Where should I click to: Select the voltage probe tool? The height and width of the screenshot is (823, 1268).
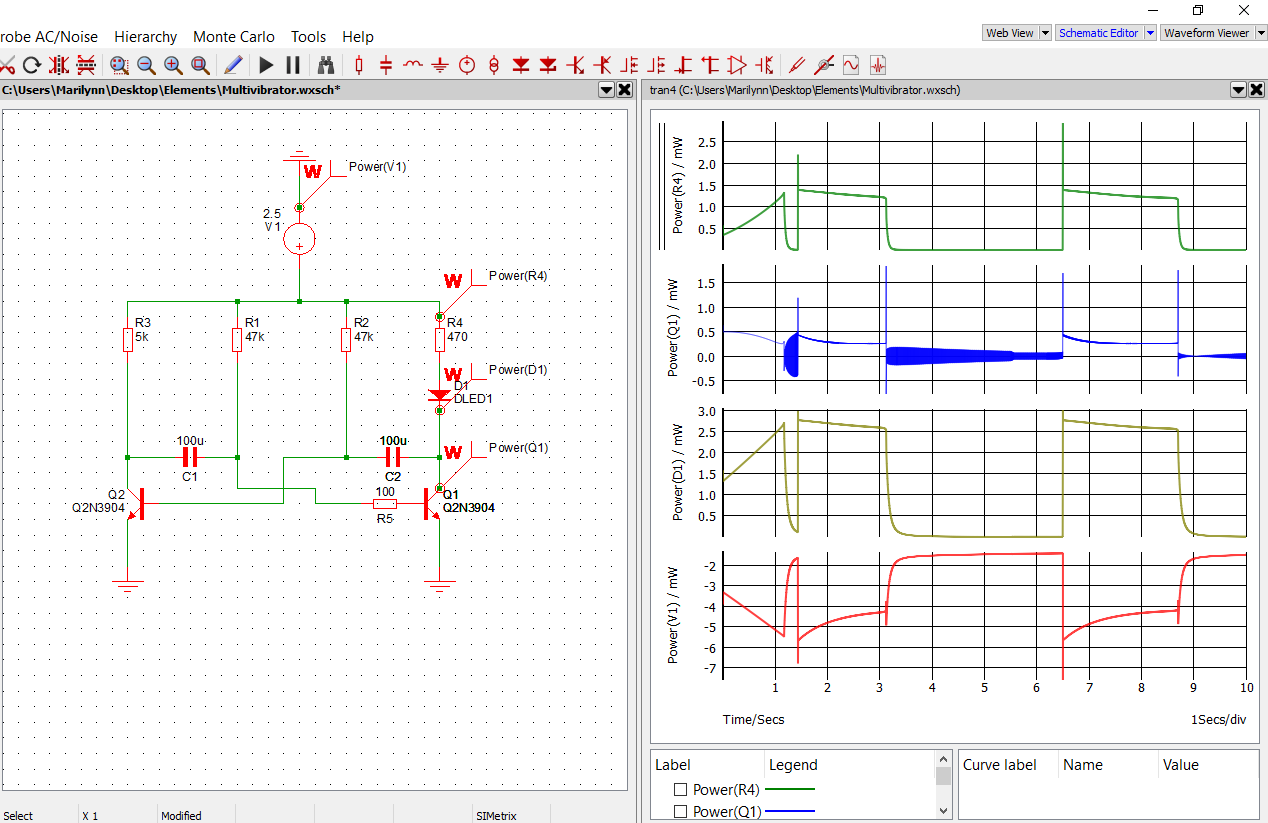click(797, 65)
